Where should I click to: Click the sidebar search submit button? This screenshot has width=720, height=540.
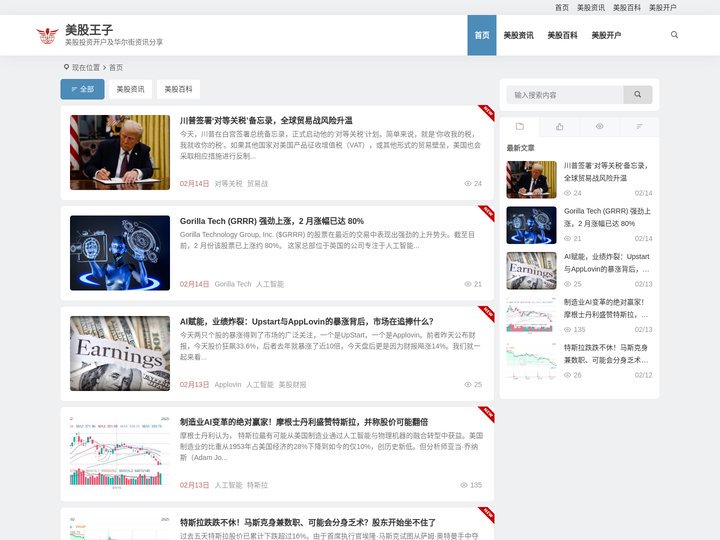click(x=637, y=95)
